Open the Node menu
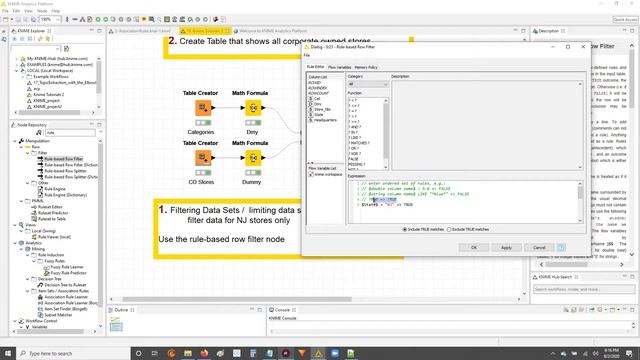The height and width of the screenshot is (360, 640). [42, 11]
